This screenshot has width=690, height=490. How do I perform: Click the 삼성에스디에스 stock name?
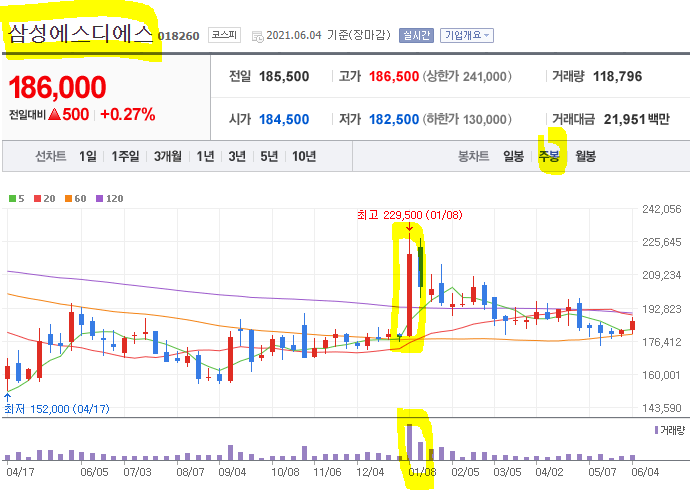click(x=80, y=34)
